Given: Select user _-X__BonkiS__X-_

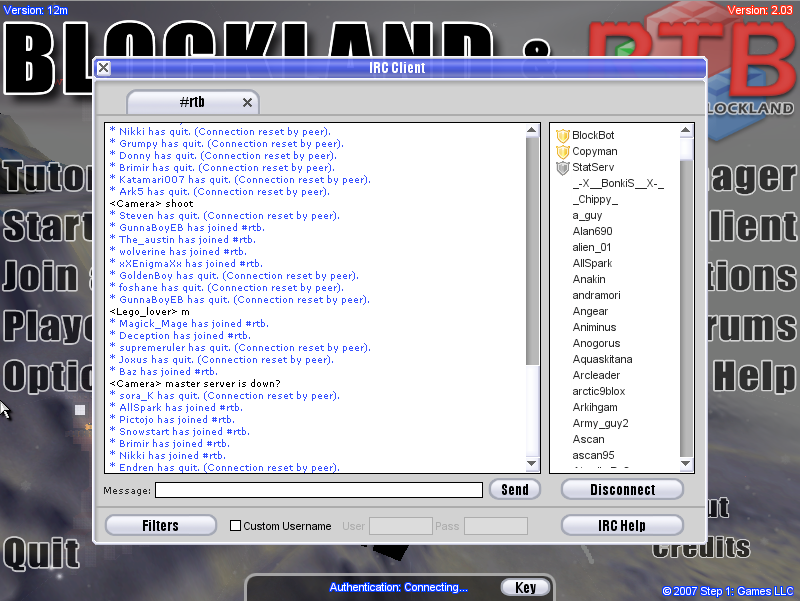Looking at the screenshot, I should 618,183.
